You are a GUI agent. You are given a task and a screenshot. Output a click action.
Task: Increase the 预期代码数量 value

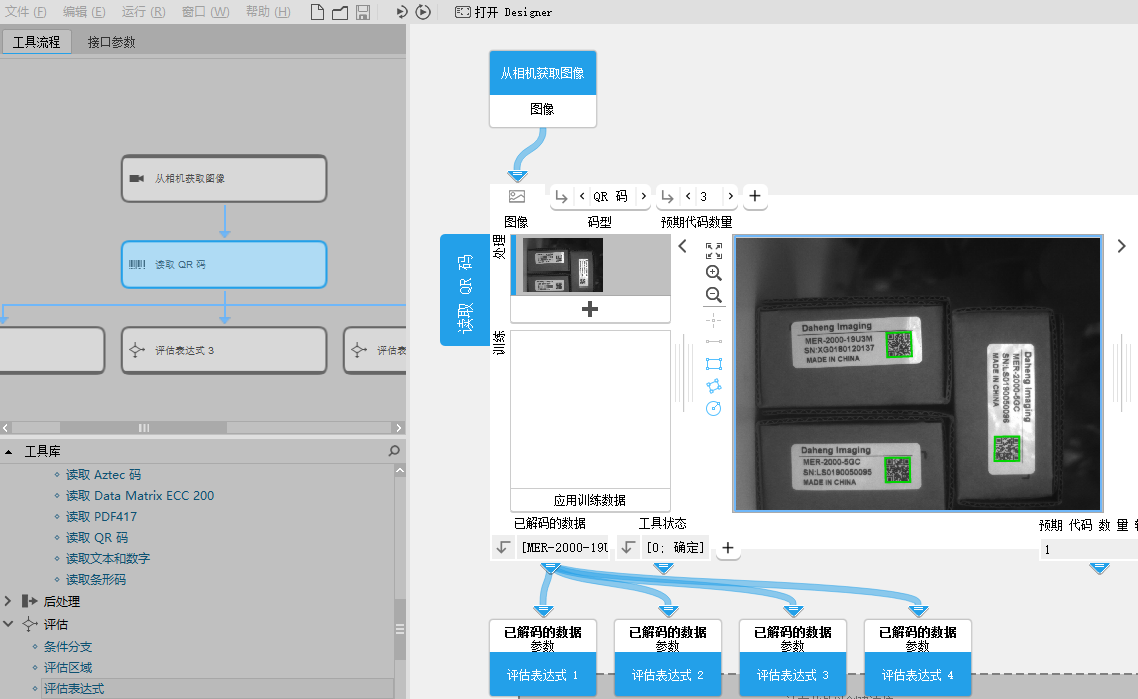tap(730, 196)
